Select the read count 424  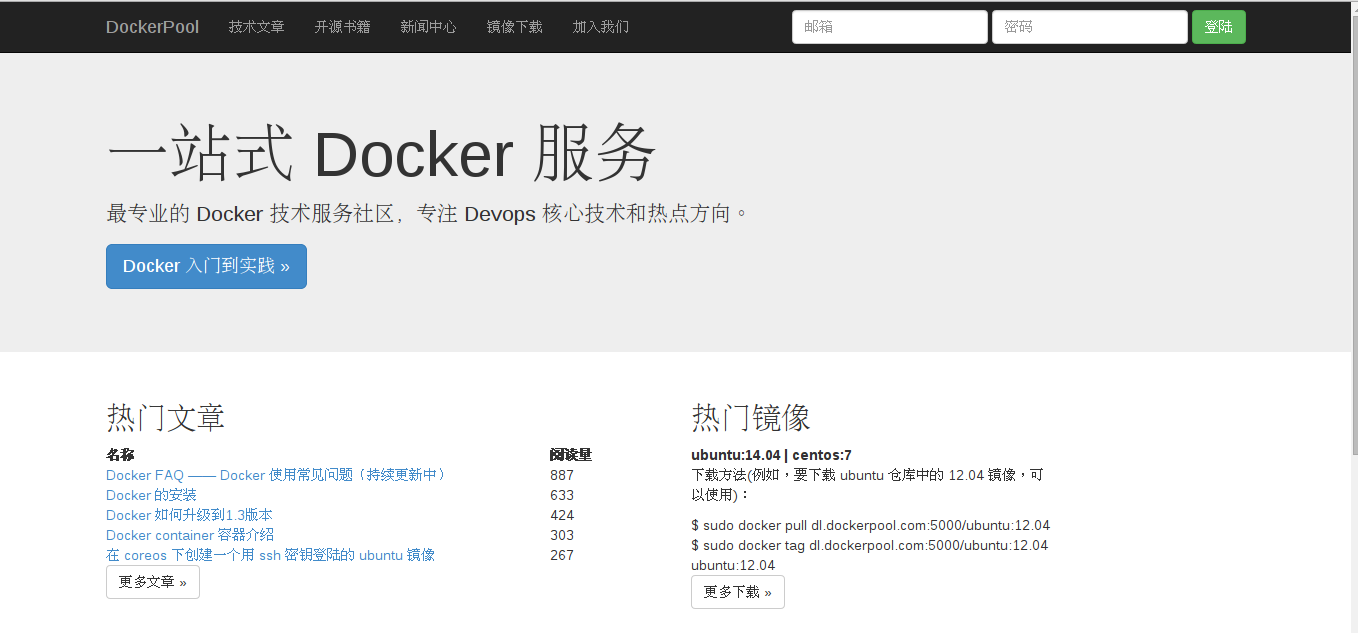562,515
